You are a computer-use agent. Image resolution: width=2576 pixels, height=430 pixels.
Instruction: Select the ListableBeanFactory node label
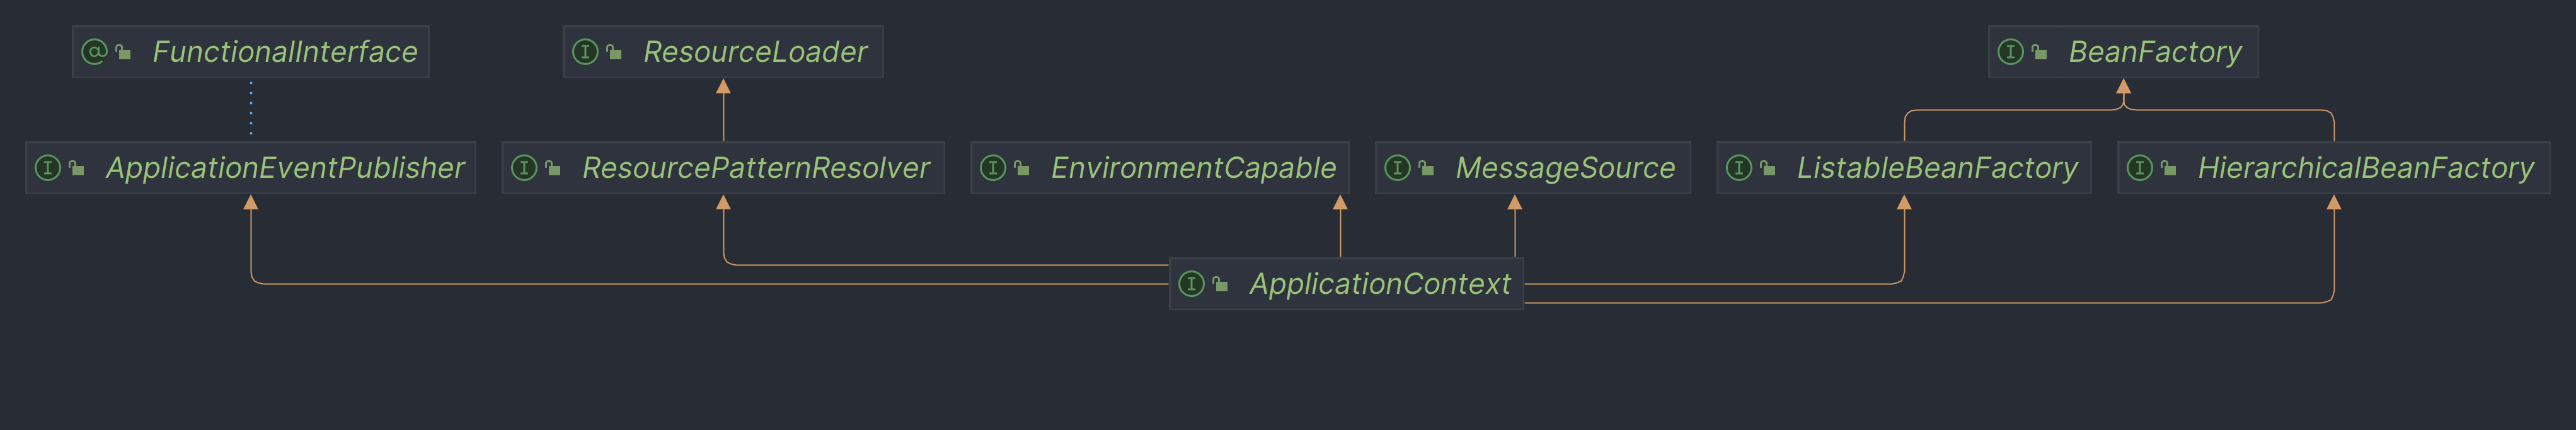pos(1937,168)
